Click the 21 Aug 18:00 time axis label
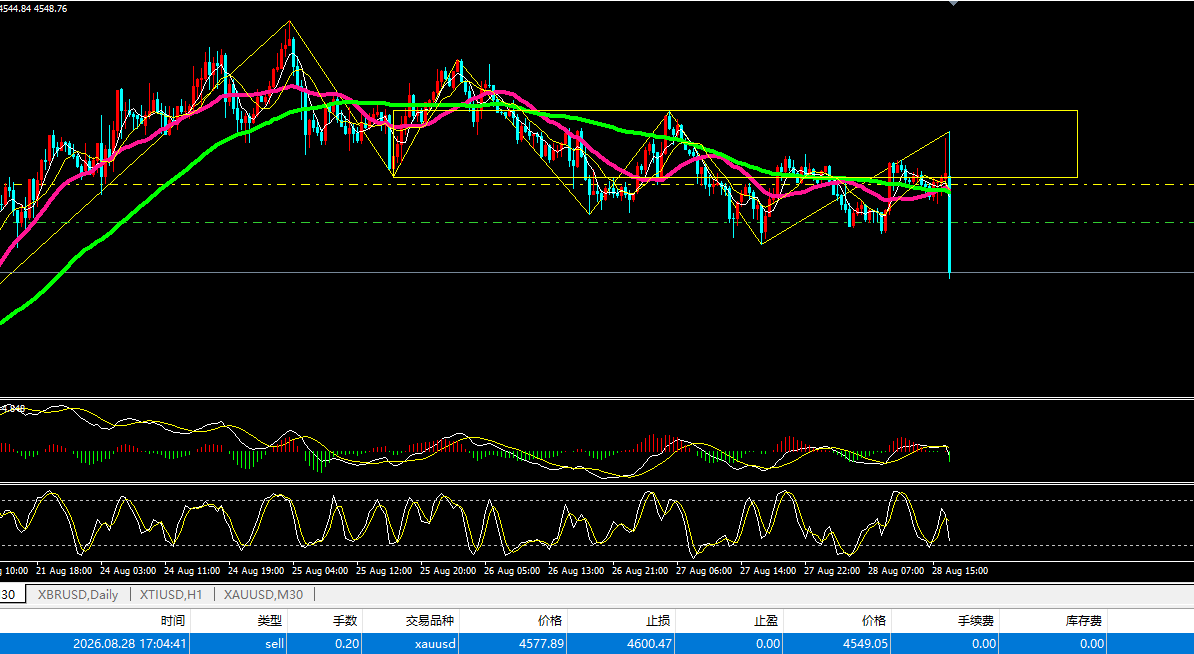 tap(64, 570)
